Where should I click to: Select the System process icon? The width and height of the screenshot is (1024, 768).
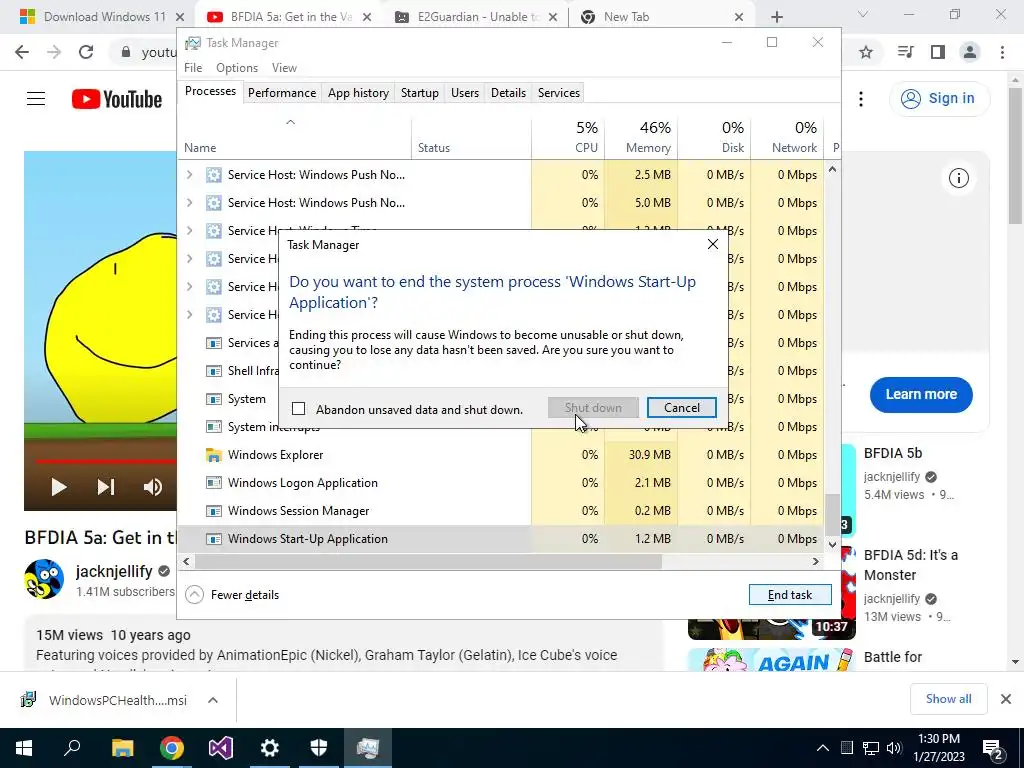[214, 398]
